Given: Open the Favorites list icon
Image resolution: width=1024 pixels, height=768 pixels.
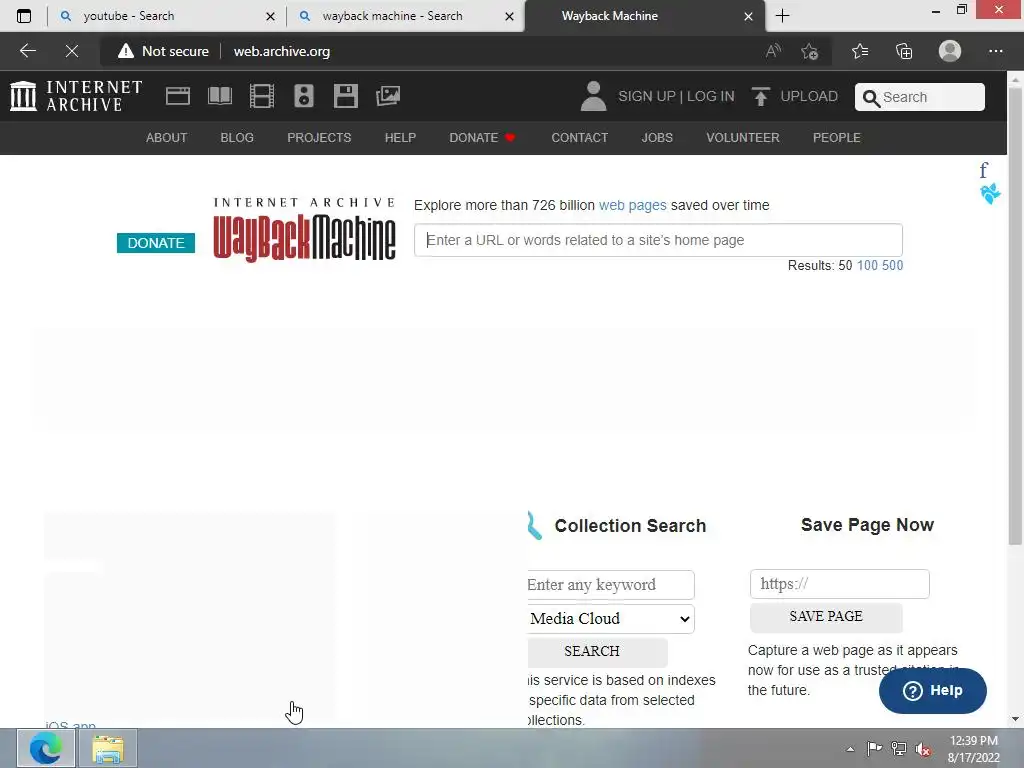Looking at the screenshot, I should click(x=860, y=51).
